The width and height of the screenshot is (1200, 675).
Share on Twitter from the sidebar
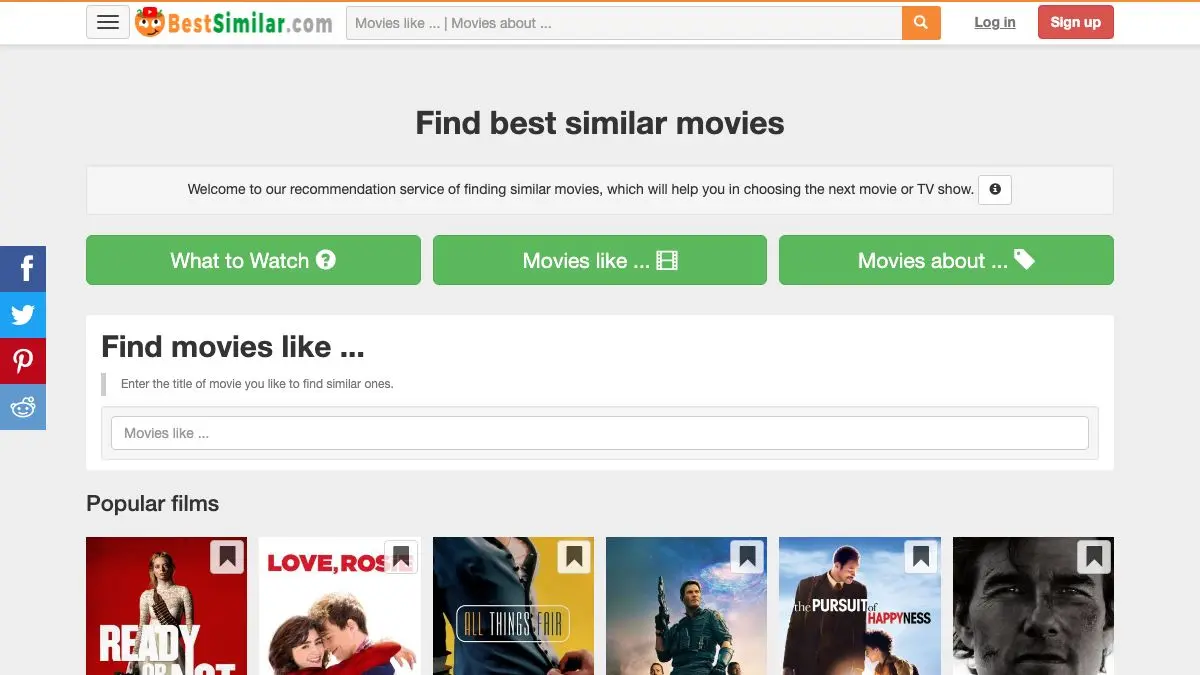(x=23, y=315)
